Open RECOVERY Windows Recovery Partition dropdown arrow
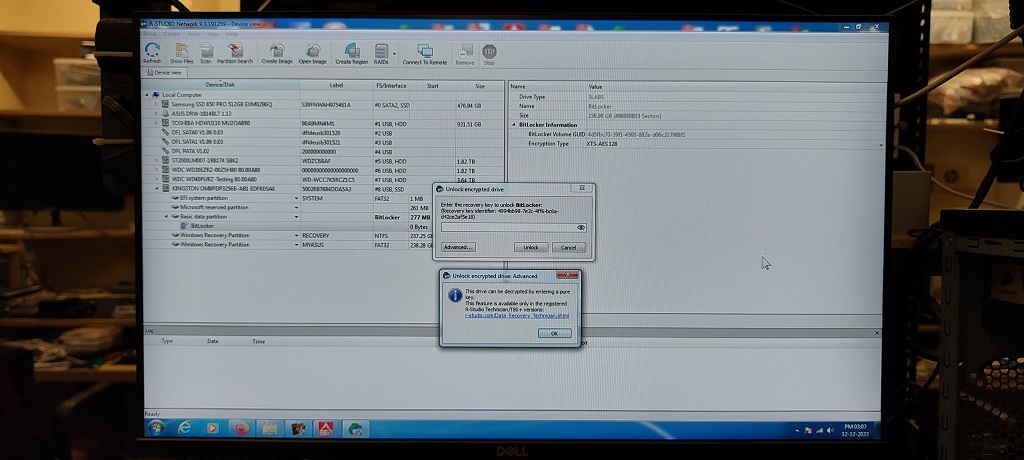The image size is (1024, 460). pyautogui.click(x=296, y=235)
